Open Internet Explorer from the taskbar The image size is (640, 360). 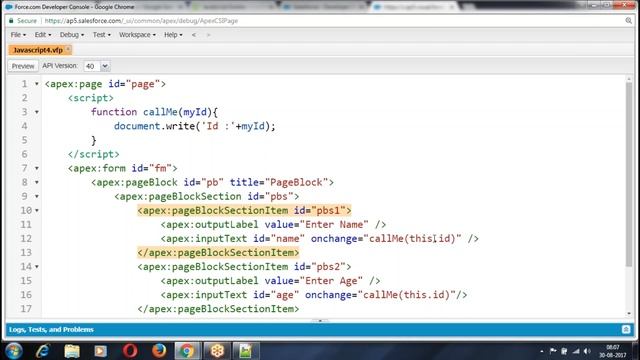(x=43, y=351)
